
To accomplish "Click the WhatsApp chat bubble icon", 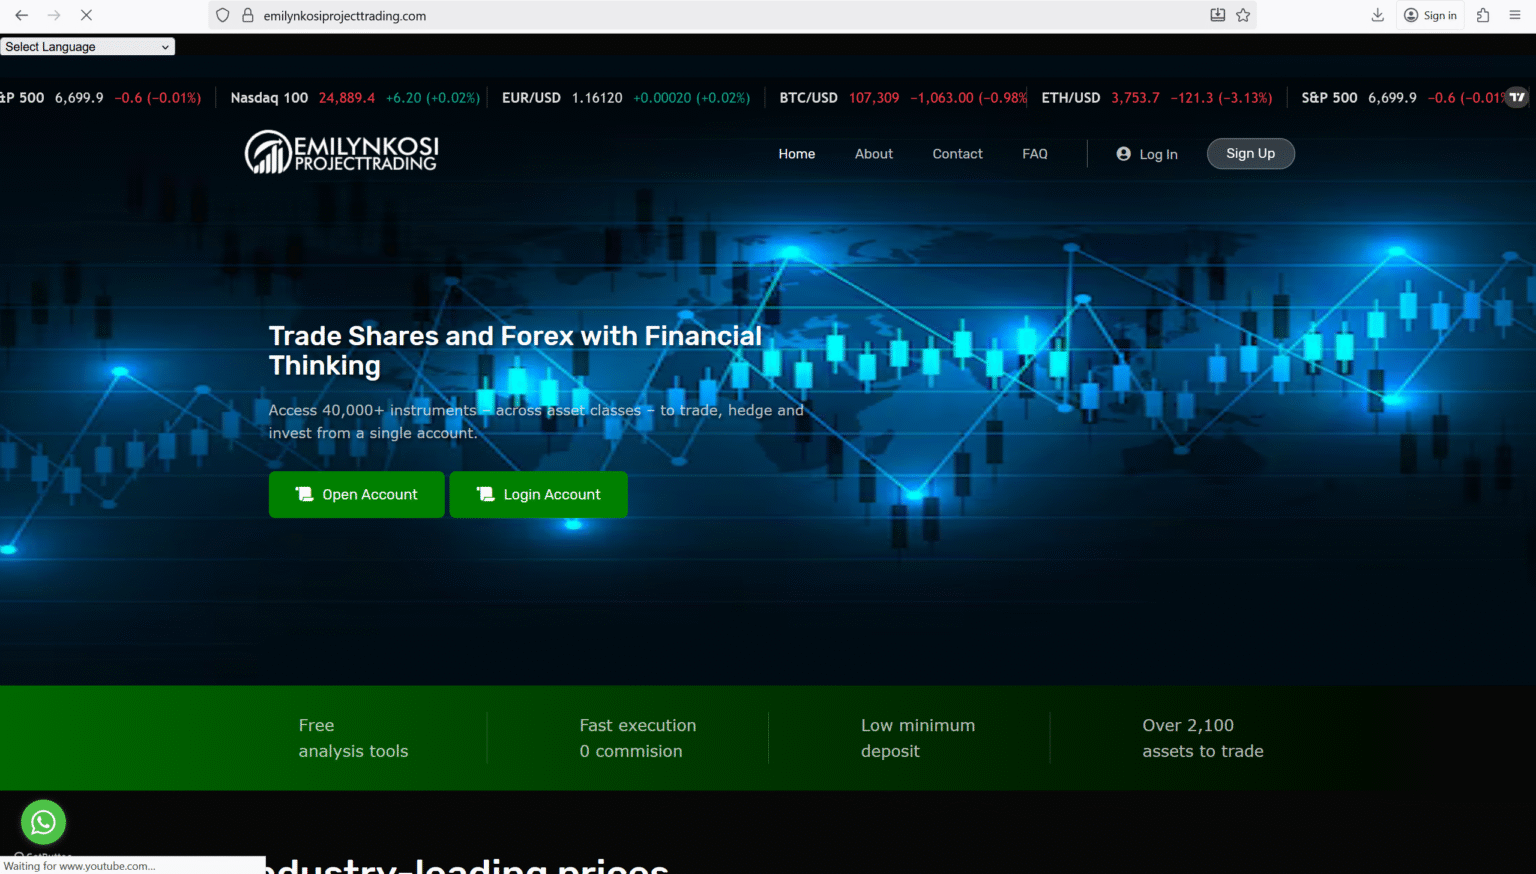I will click(43, 822).
